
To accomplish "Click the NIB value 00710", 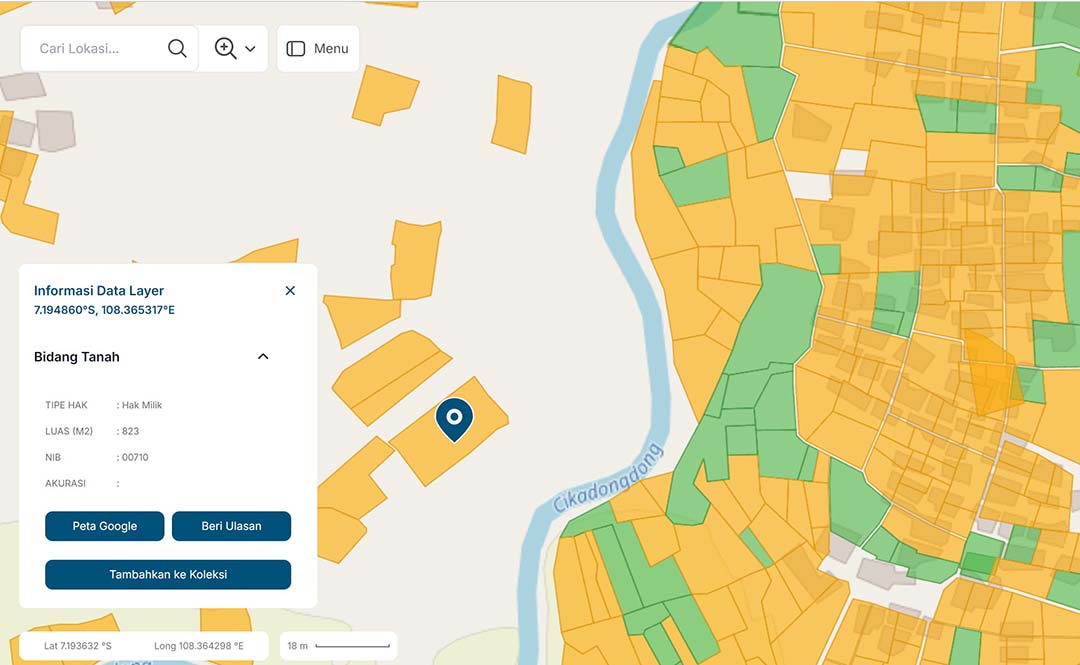I will pos(134,457).
